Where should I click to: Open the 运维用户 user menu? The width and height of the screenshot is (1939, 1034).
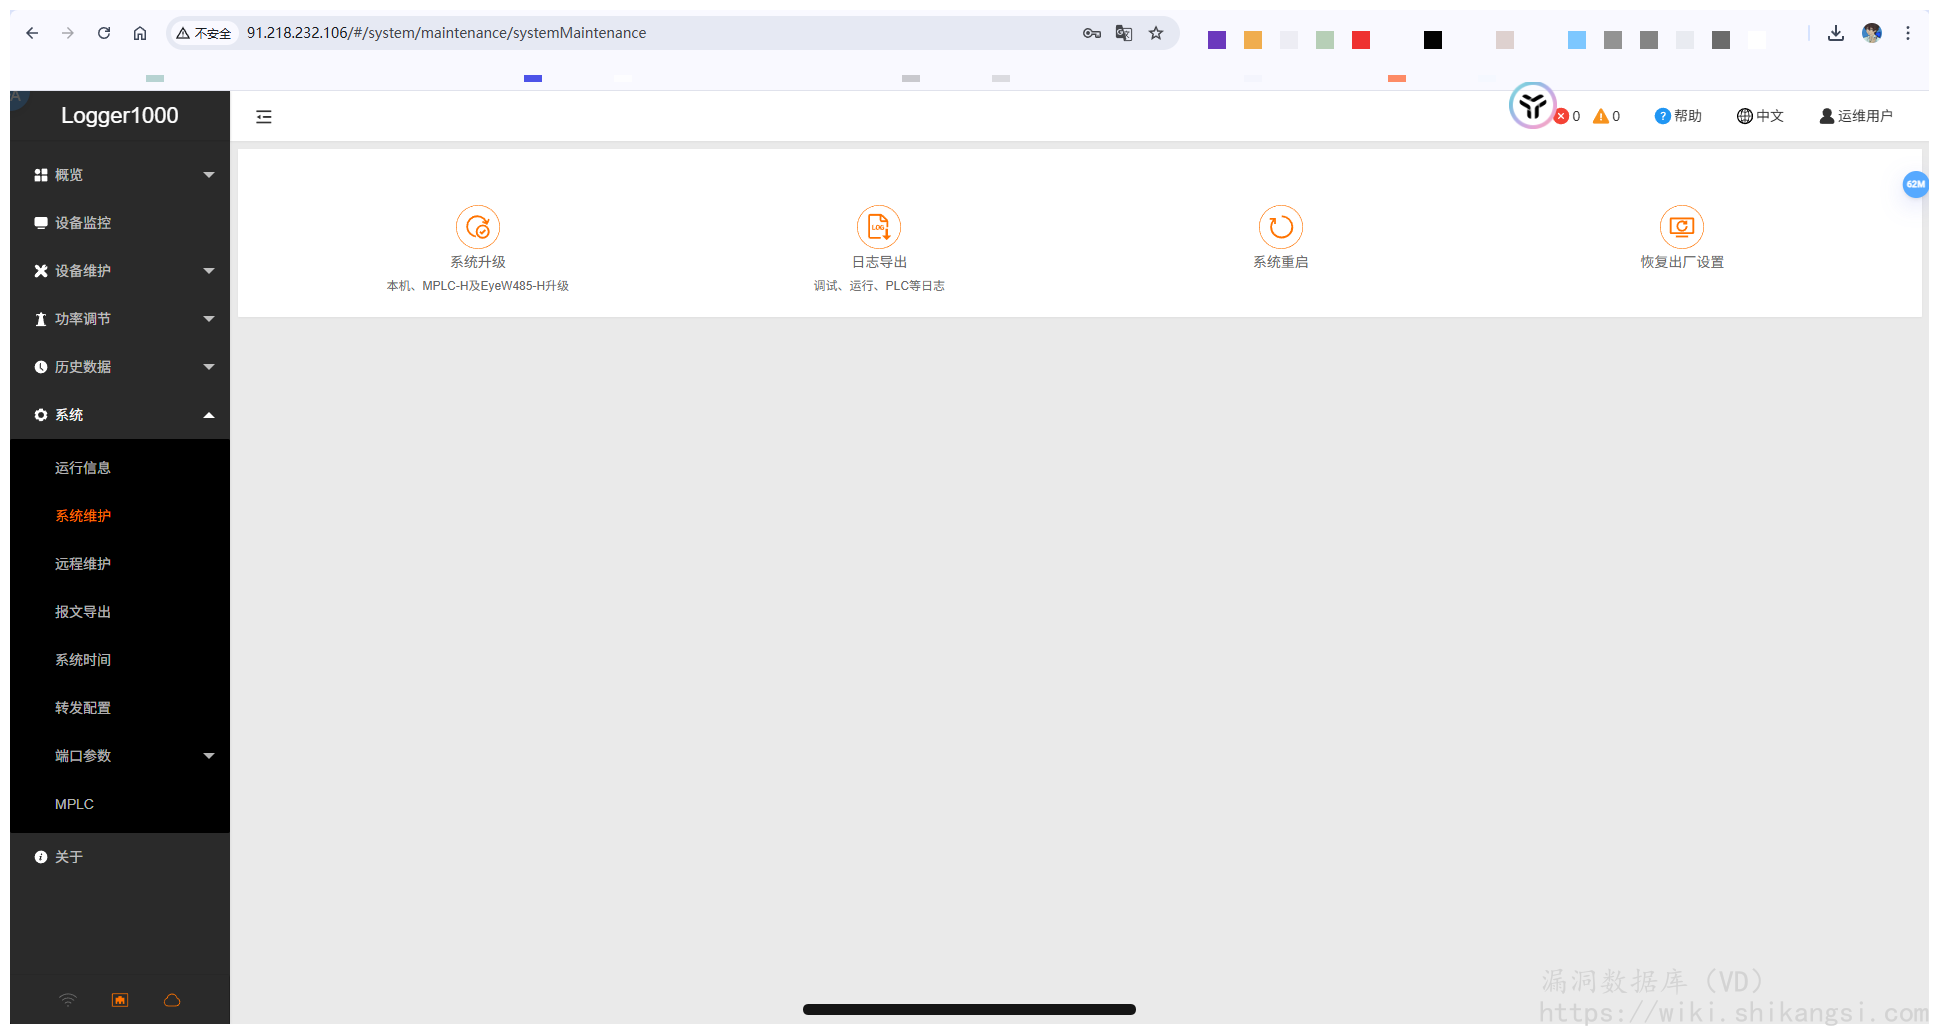(1856, 116)
